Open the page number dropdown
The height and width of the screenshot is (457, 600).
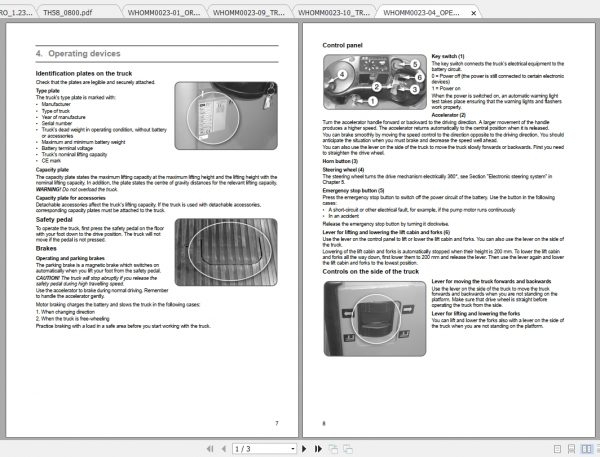pos(293,449)
